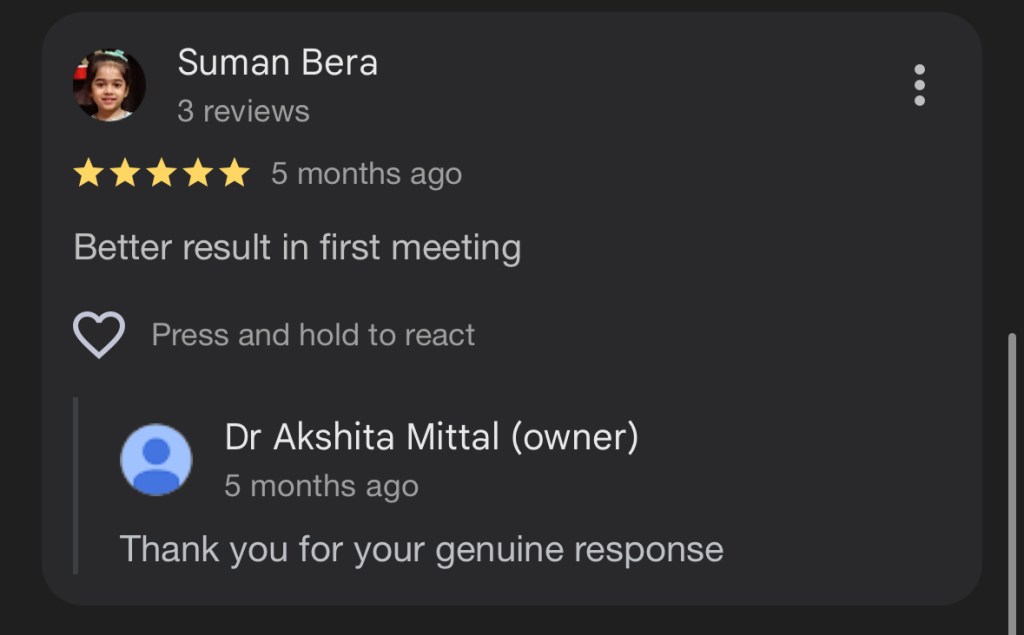
Task: Click the review's "5 months ago" timestamp
Action: [366, 174]
